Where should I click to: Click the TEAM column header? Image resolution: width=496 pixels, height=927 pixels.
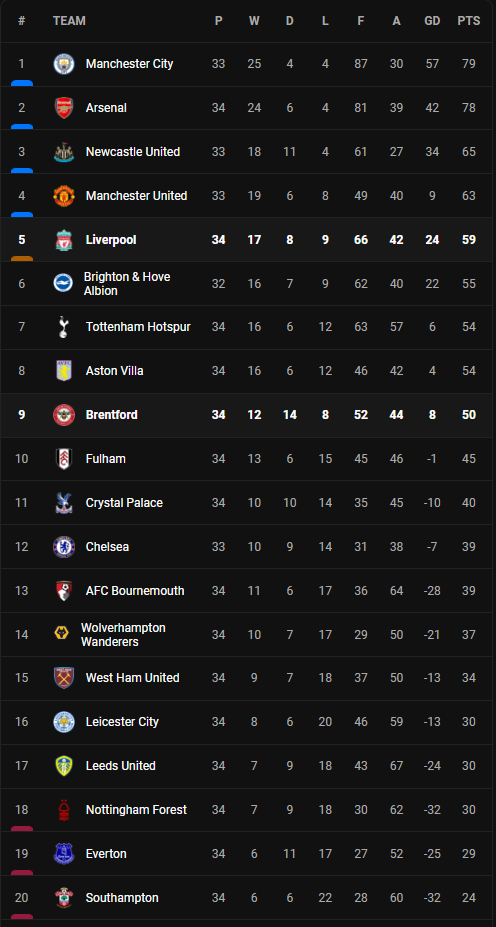69,21
